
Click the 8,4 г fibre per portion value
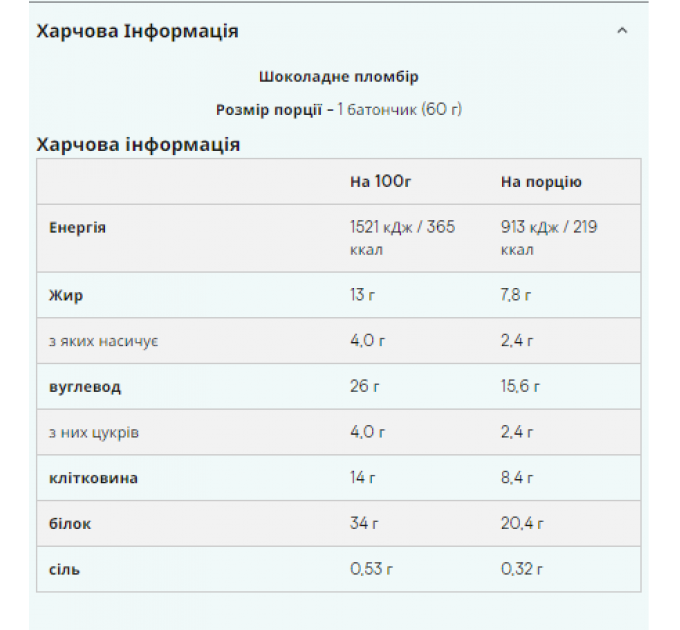tap(517, 477)
